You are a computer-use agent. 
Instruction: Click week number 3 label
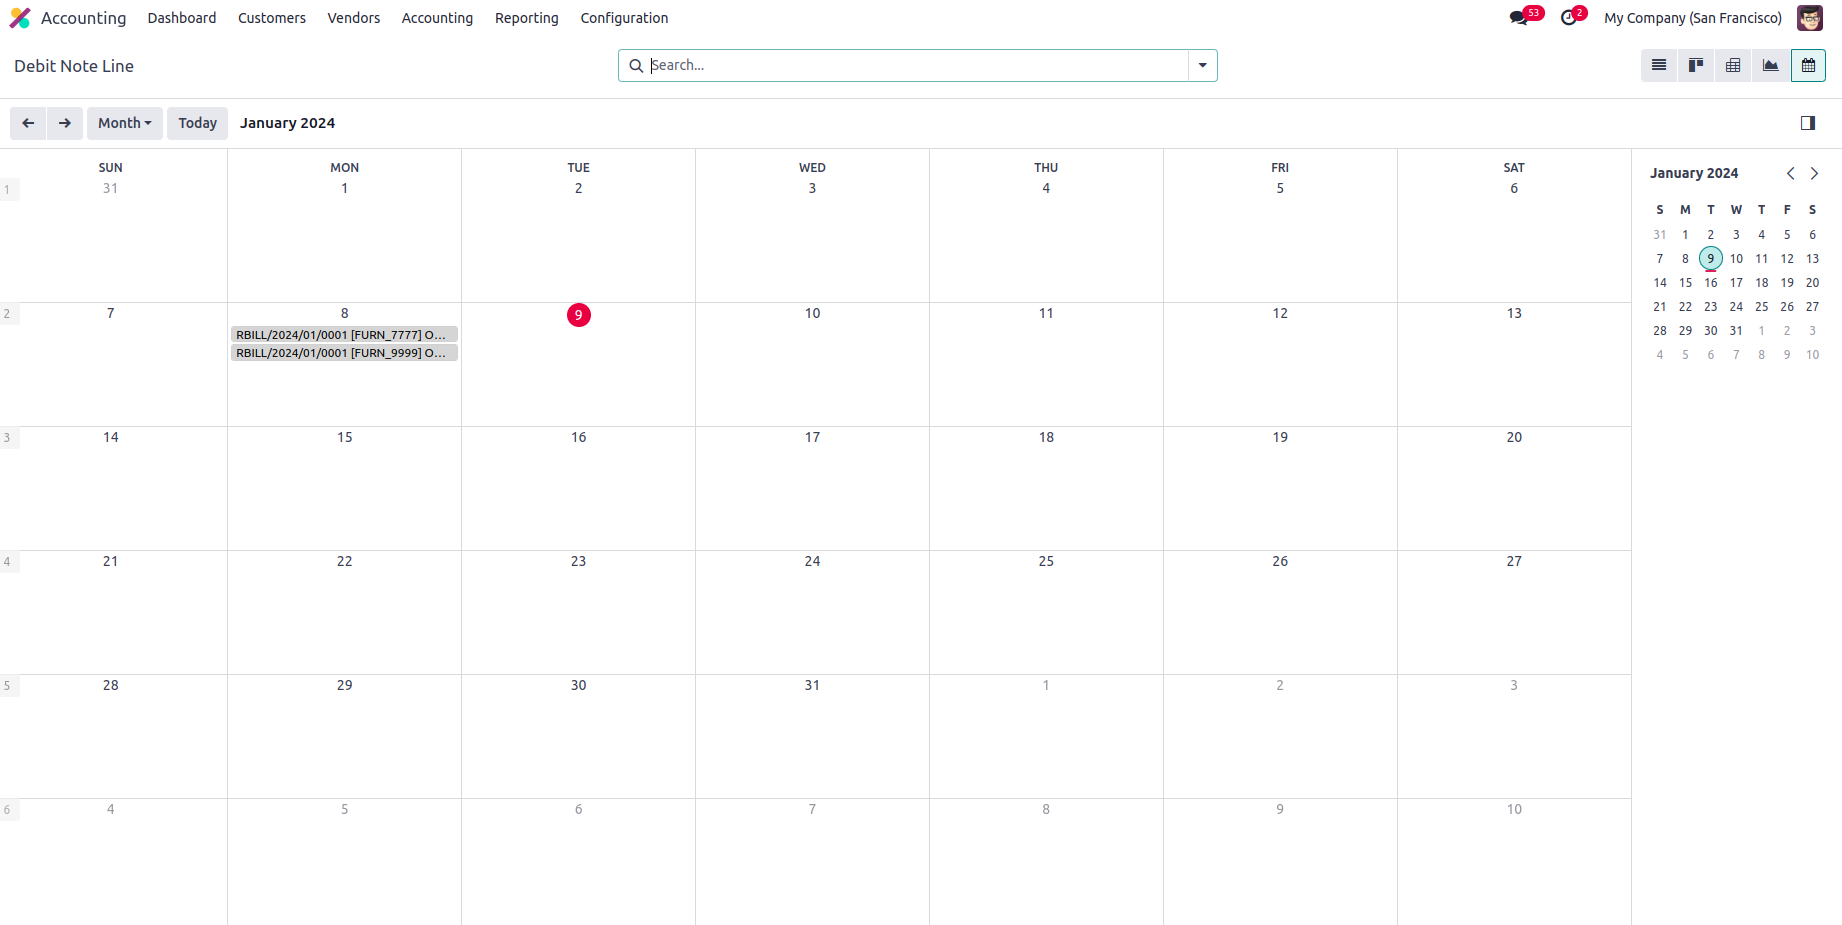click(x=7, y=438)
